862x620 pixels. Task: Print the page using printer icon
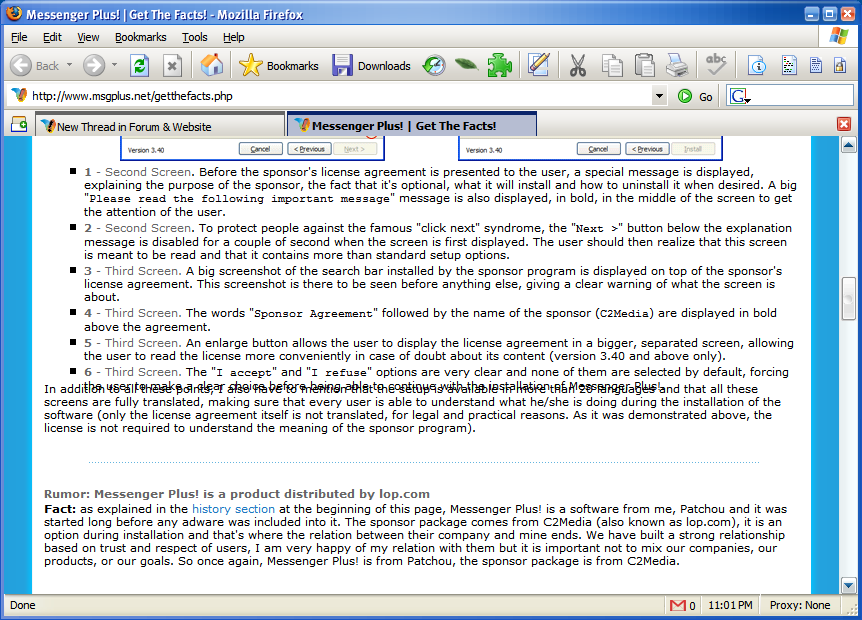[x=677, y=66]
